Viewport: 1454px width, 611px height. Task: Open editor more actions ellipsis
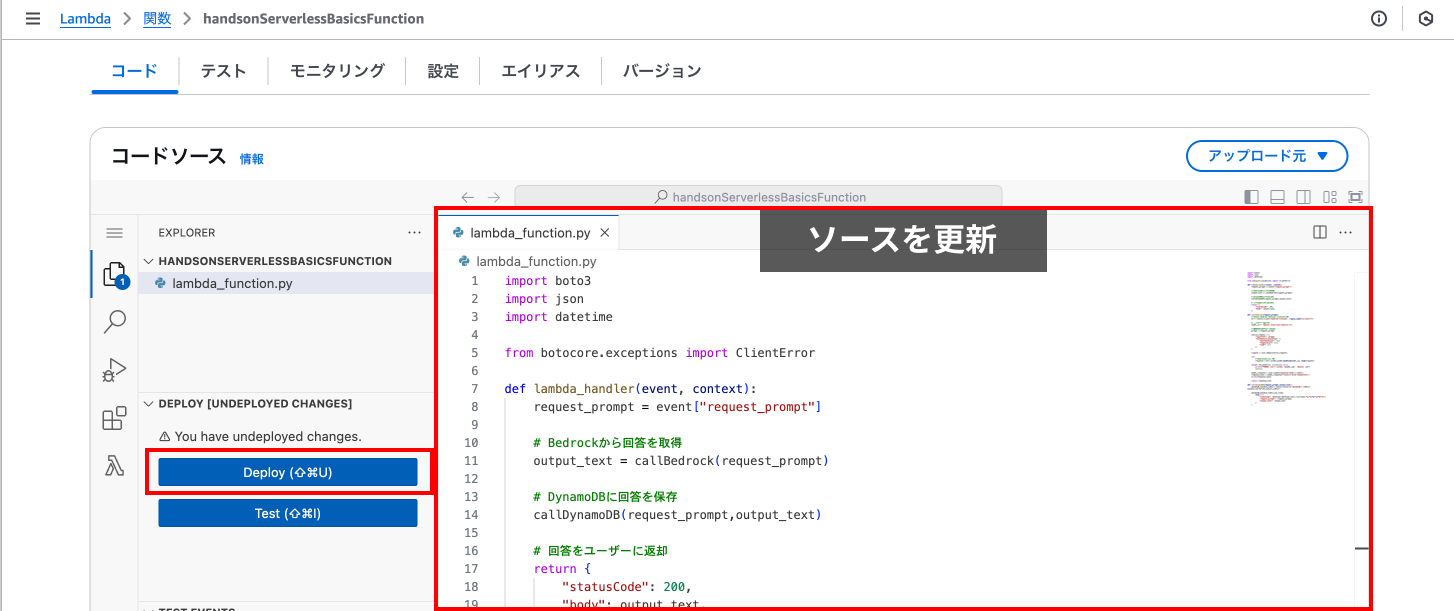[1345, 232]
